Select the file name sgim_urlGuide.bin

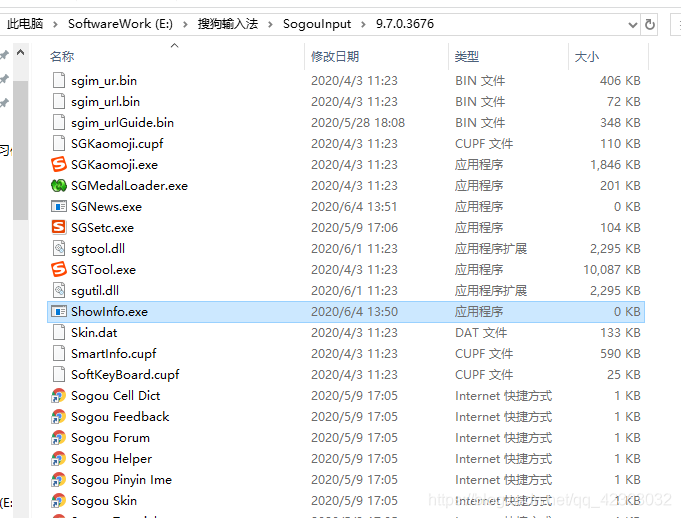pos(122,122)
